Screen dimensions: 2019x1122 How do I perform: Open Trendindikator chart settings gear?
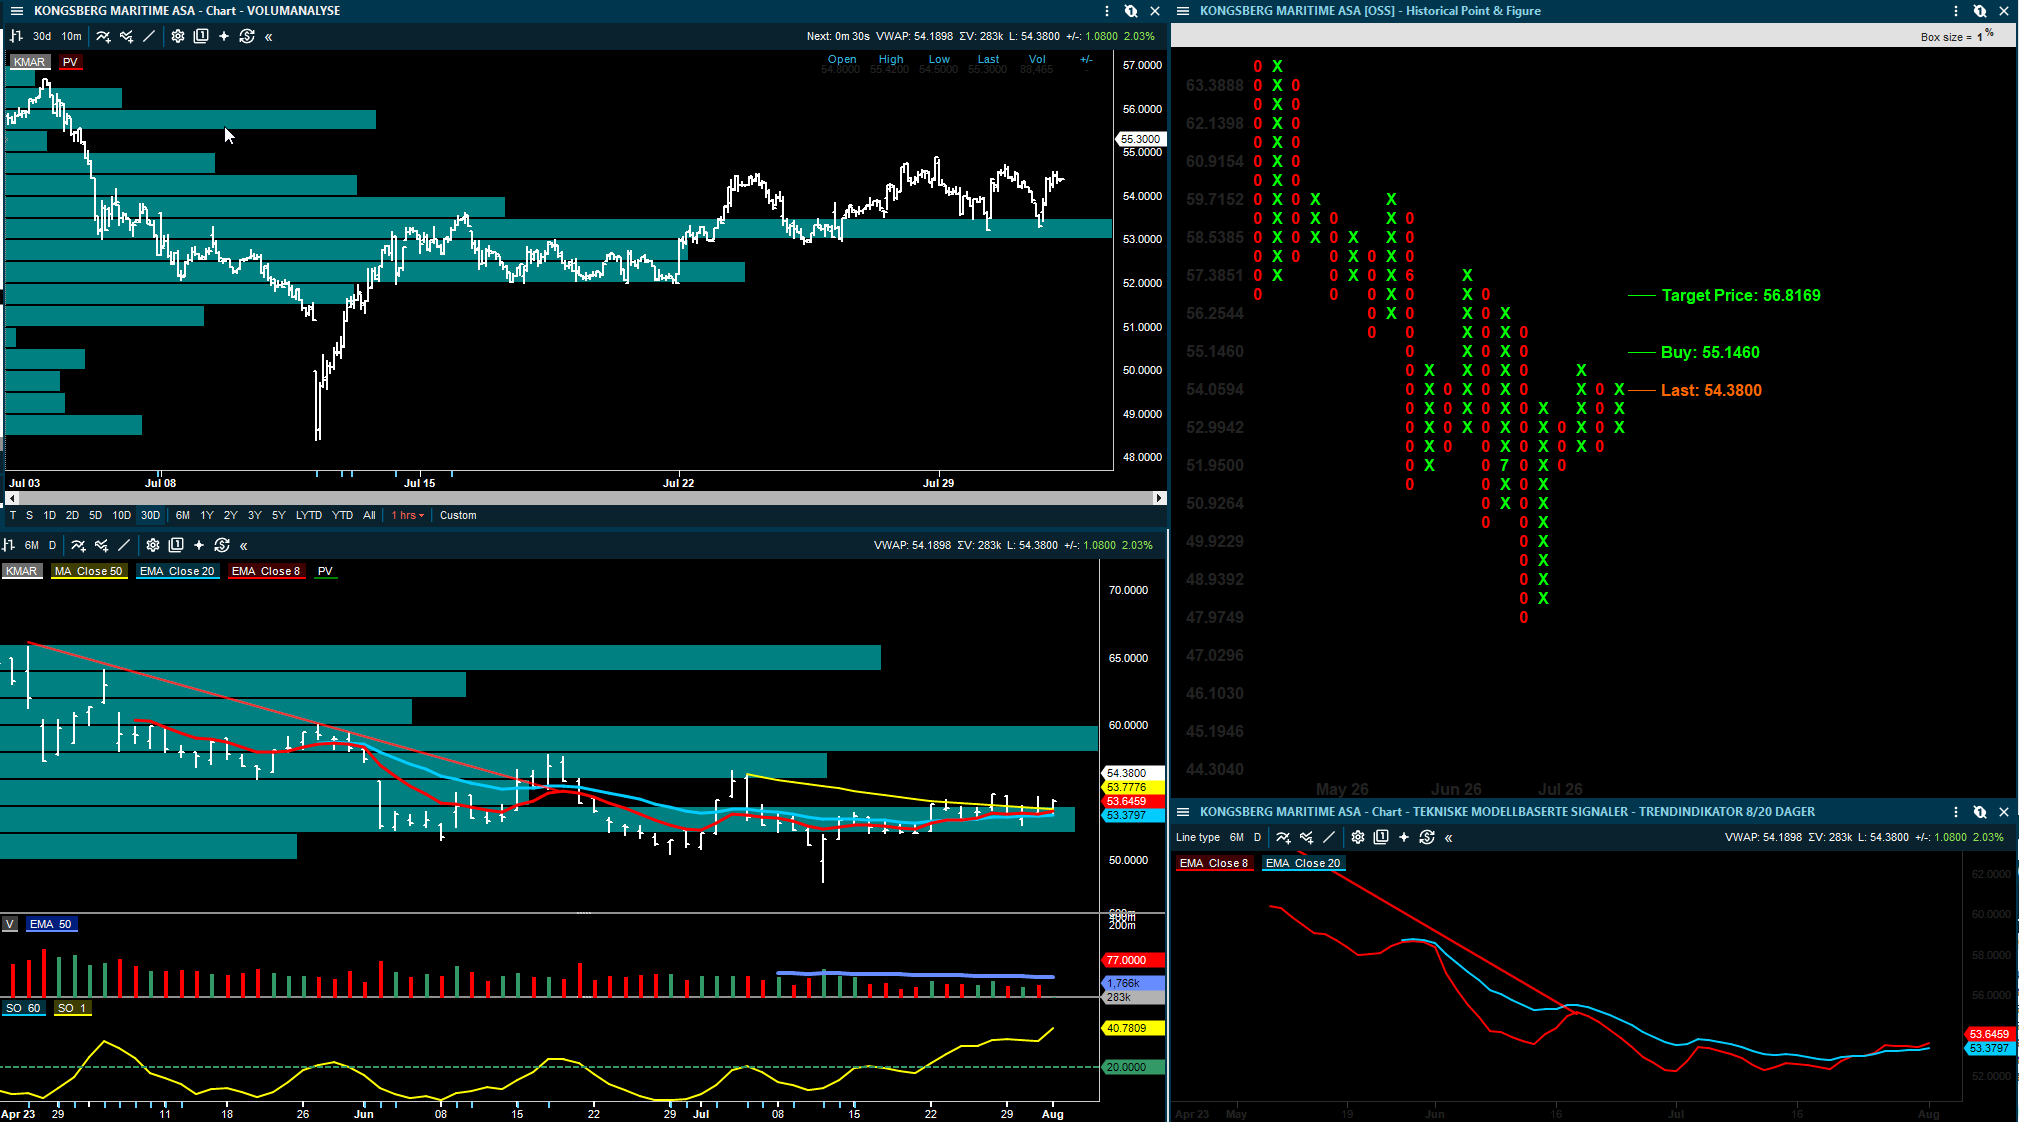pos(1358,837)
